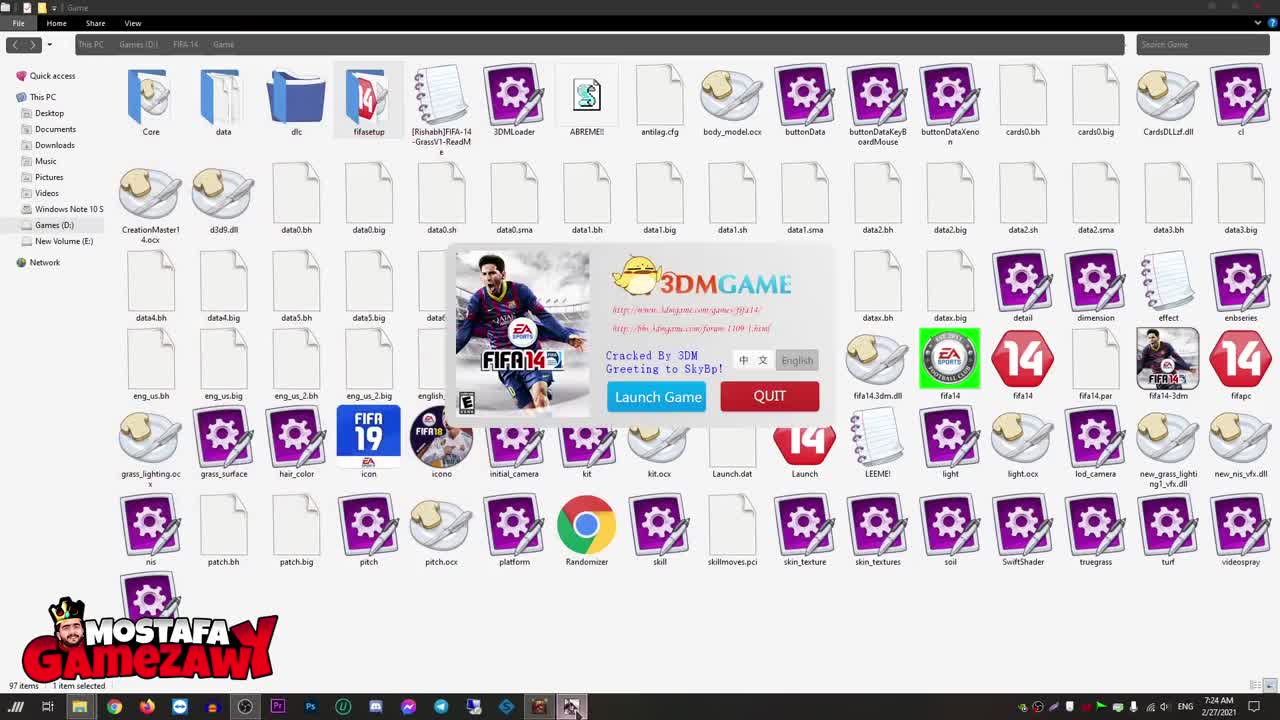This screenshot has height=720, width=1280.
Task: Open the Home ribbon tab
Action: (56, 23)
